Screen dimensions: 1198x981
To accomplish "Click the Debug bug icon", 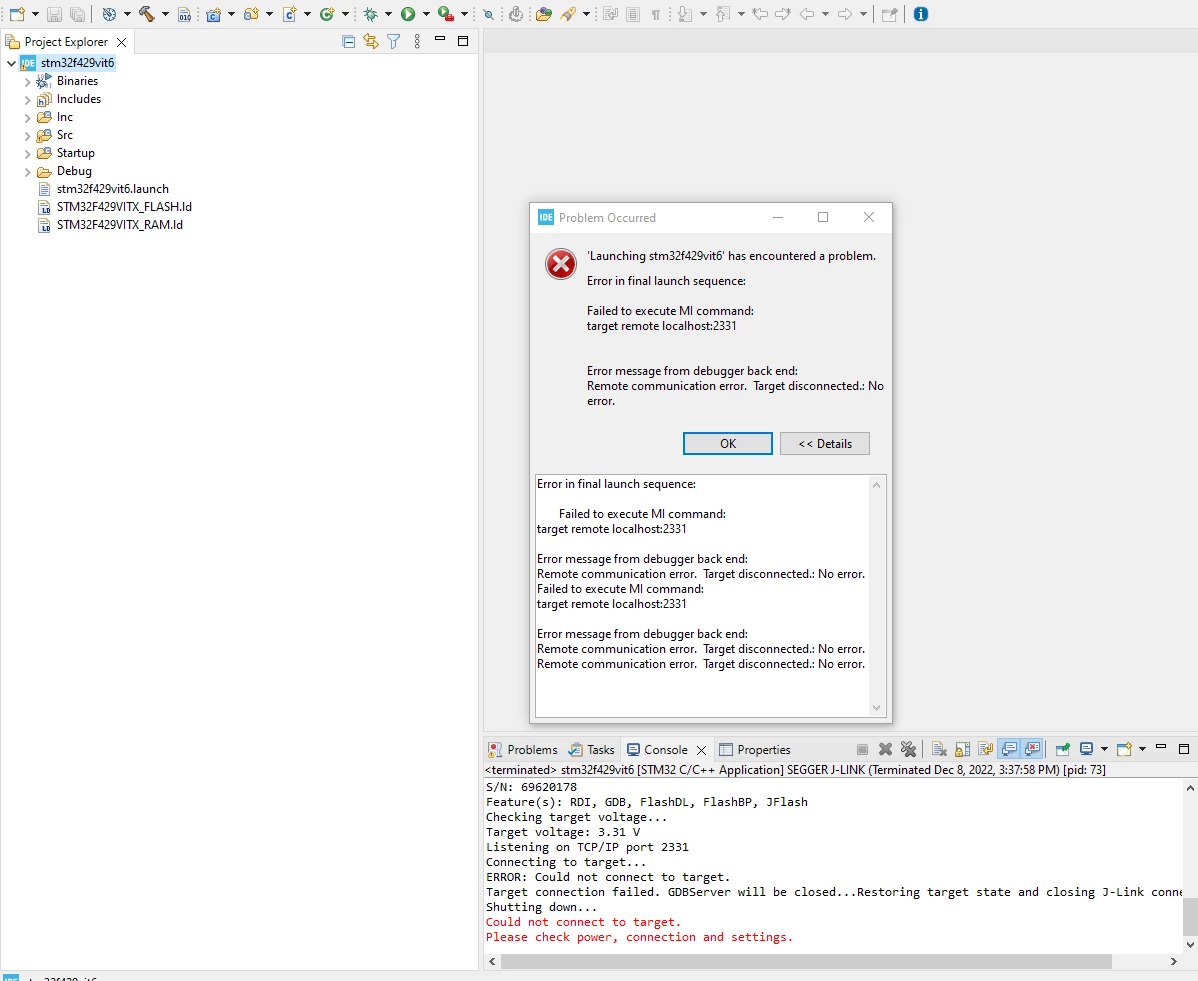I will 371,14.
